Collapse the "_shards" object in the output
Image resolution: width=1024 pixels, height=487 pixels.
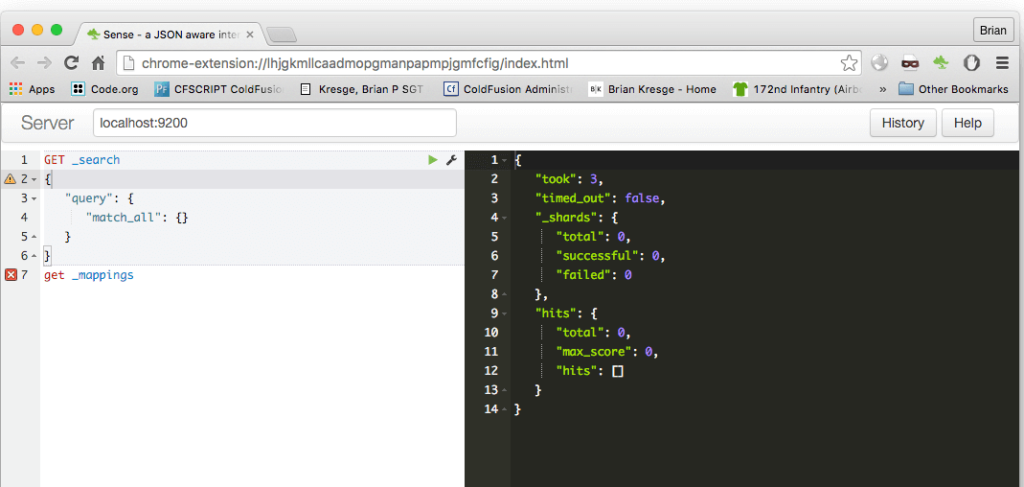point(505,217)
